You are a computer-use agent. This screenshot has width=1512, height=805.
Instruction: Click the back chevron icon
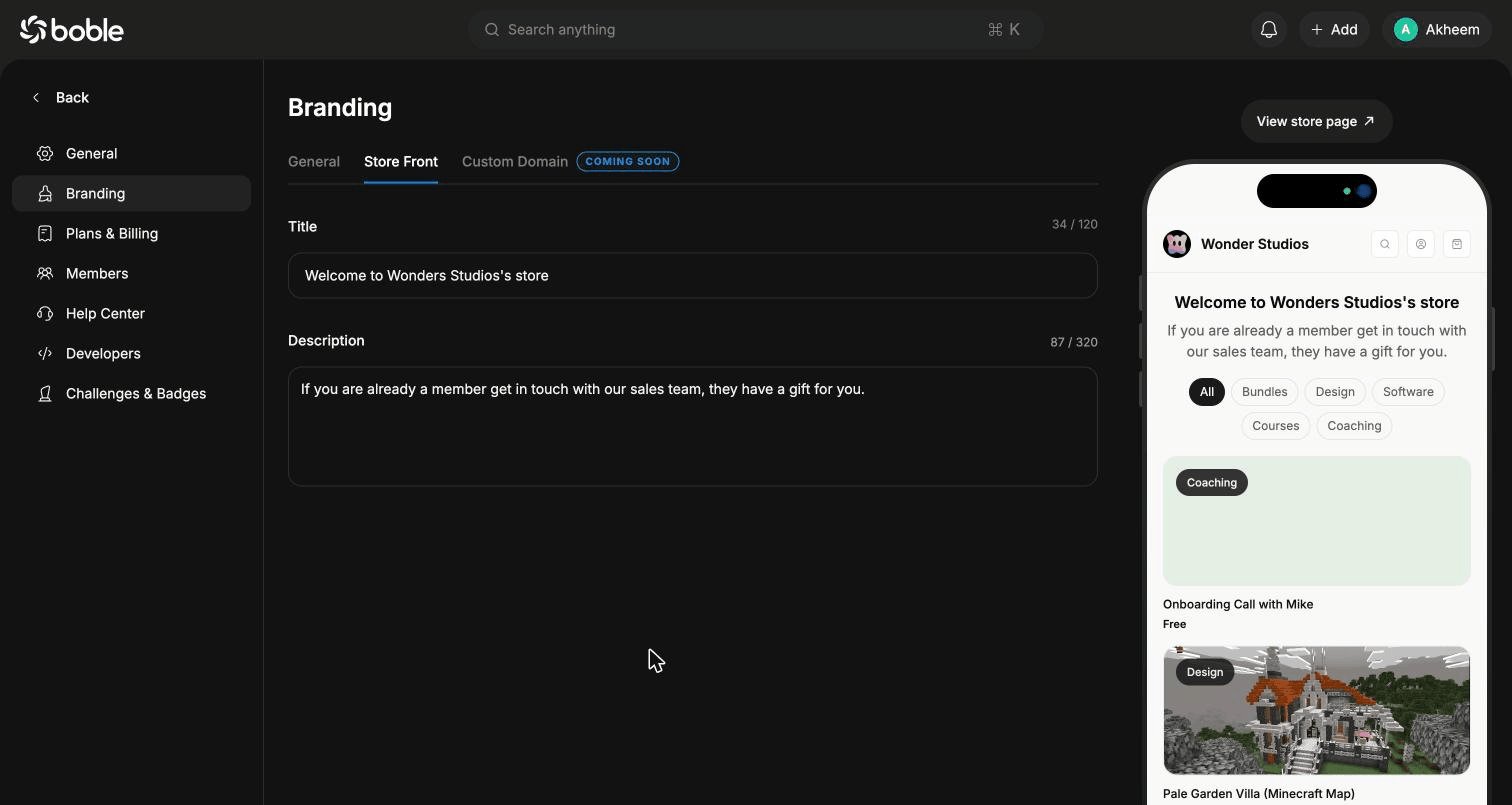pyautogui.click(x=36, y=97)
